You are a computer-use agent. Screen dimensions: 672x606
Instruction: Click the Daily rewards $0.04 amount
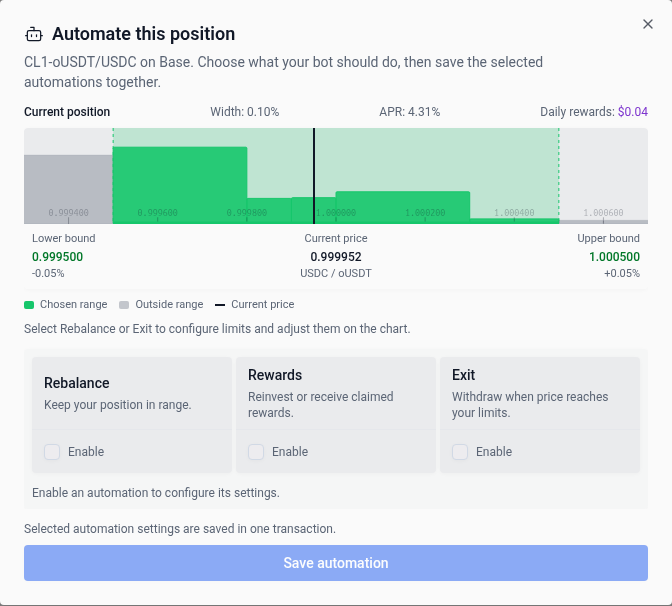(x=633, y=112)
